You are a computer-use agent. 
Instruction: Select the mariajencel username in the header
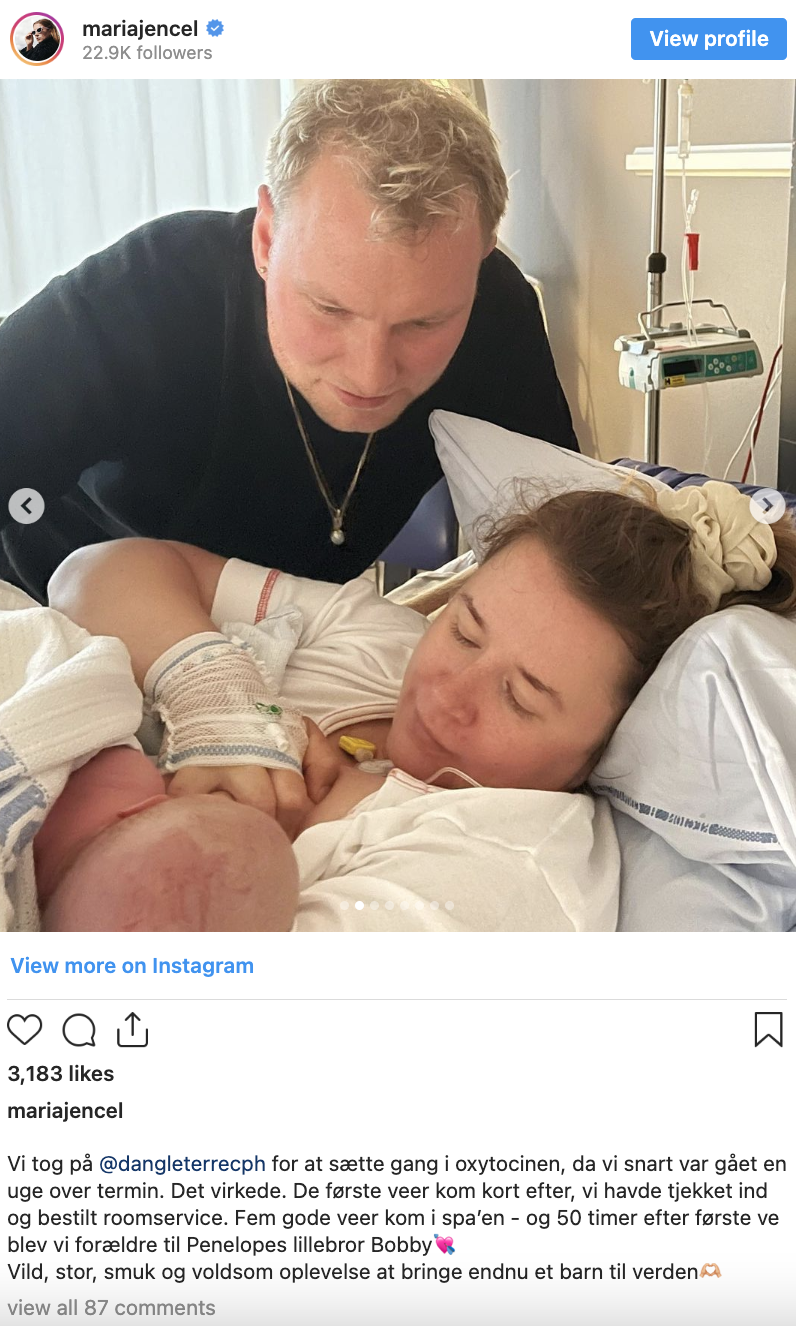coord(140,29)
